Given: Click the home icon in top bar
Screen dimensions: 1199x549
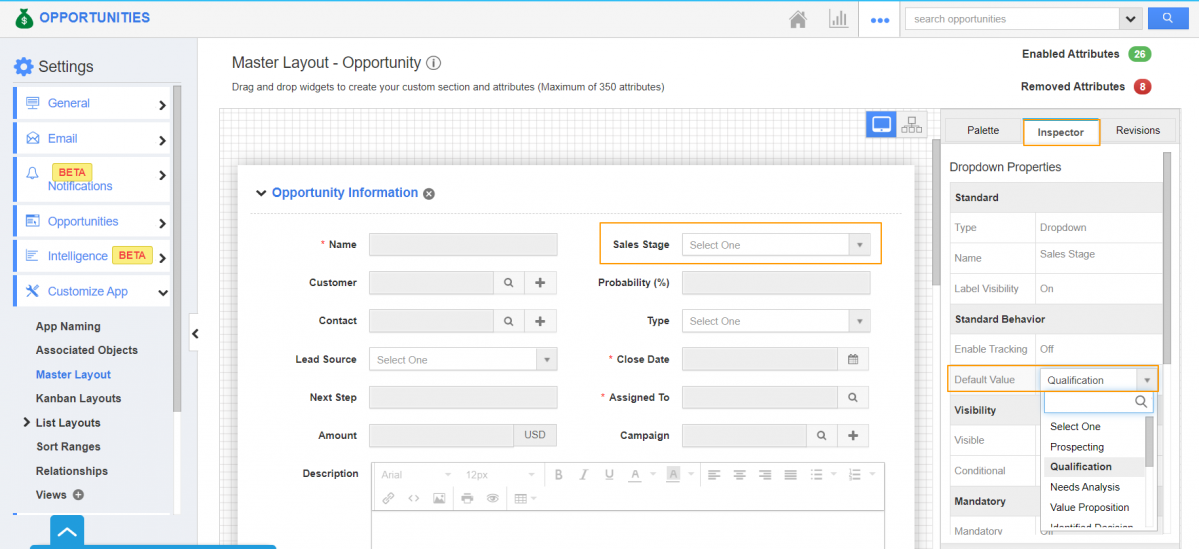Looking at the screenshot, I should point(798,19).
